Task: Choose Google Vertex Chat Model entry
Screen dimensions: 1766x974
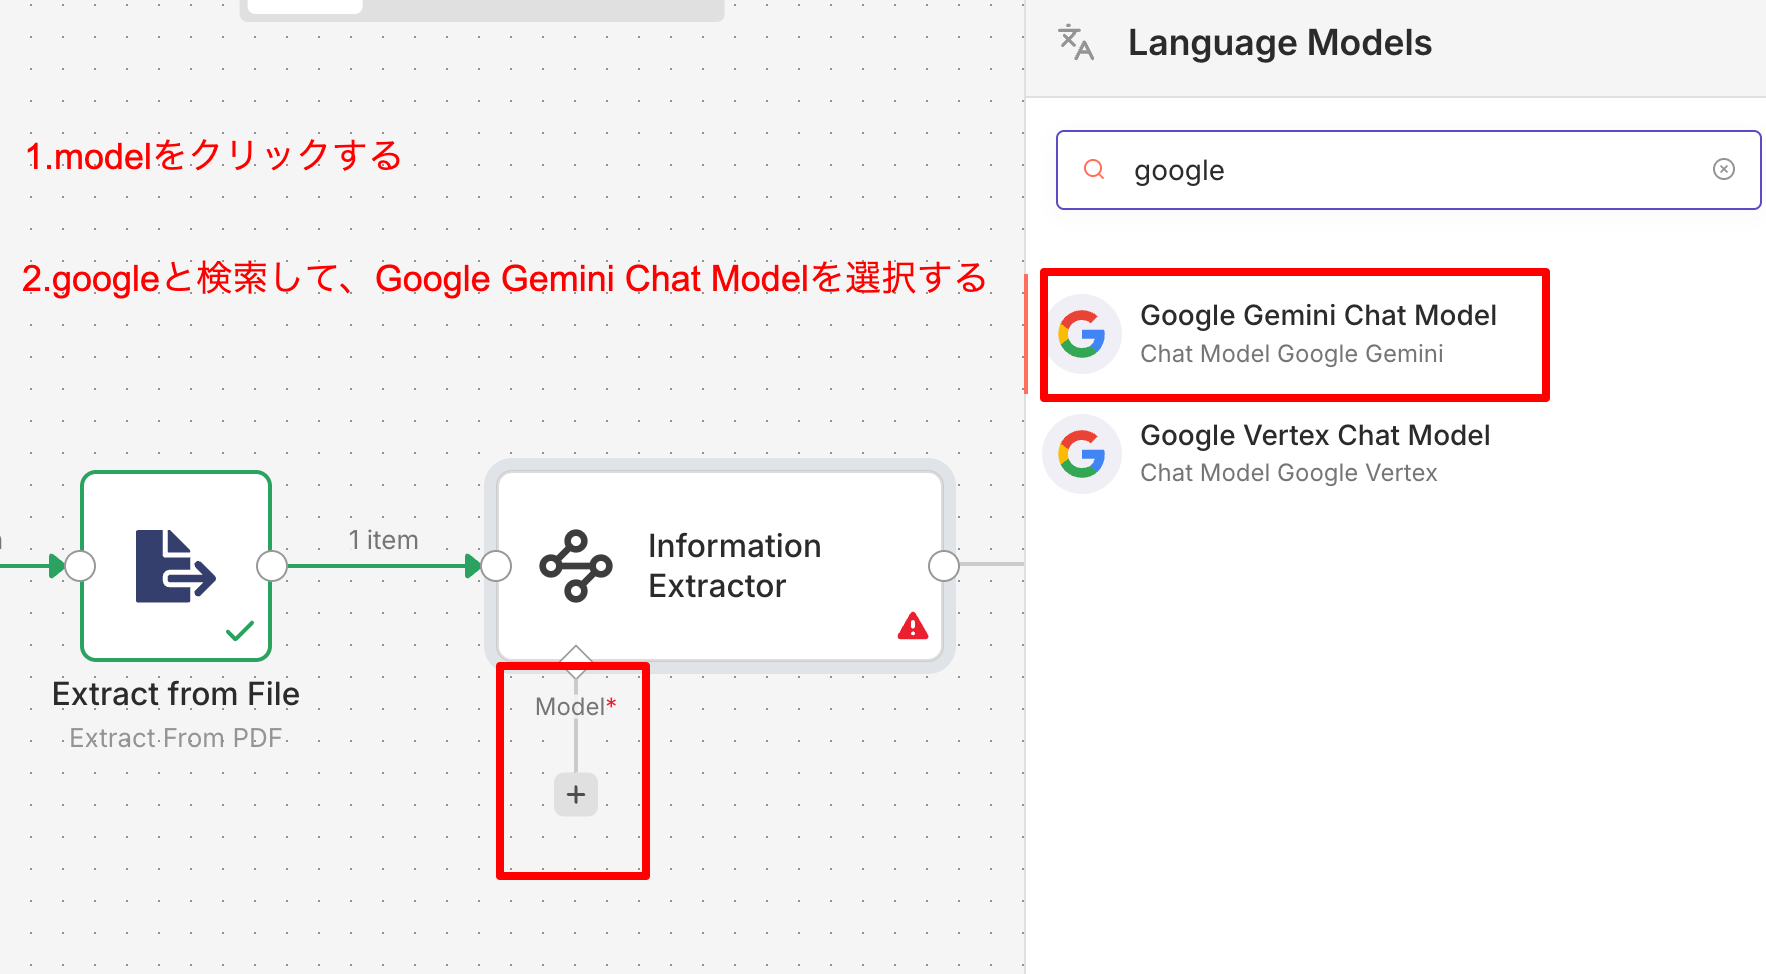Action: (1314, 453)
